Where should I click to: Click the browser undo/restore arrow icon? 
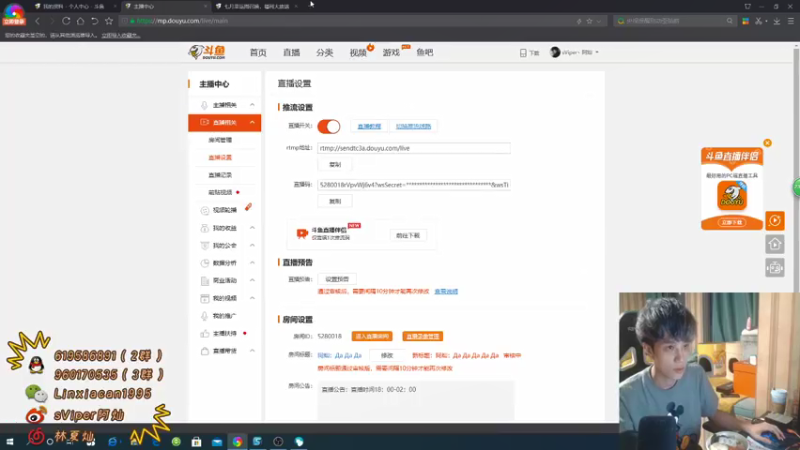pyautogui.click(x=94, y=21)
